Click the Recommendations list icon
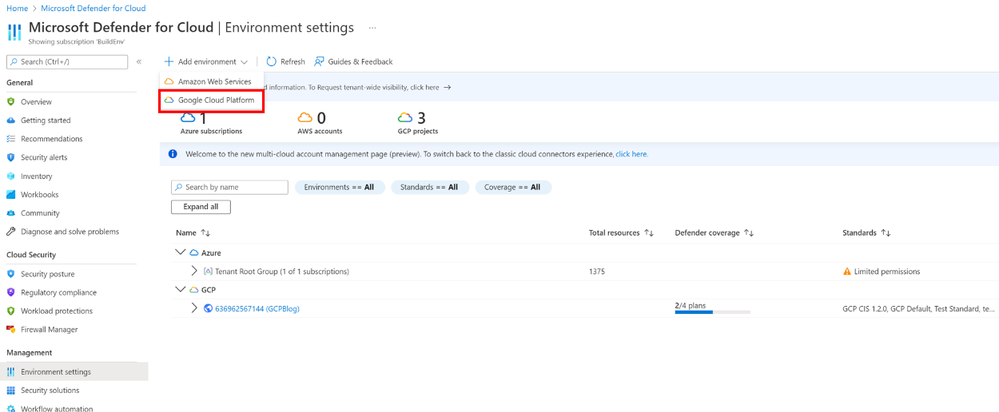This screenshot has width=999, height=412. click(x=10, y=139)
